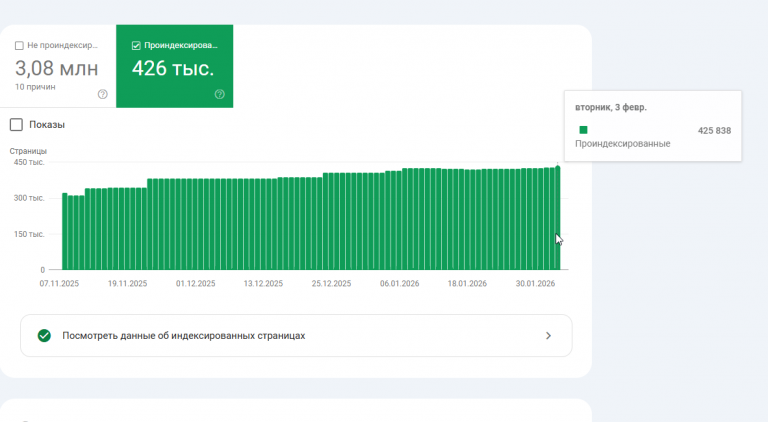
Task: Enable the Показы checkbox
Action: click(x=16, y=125)
